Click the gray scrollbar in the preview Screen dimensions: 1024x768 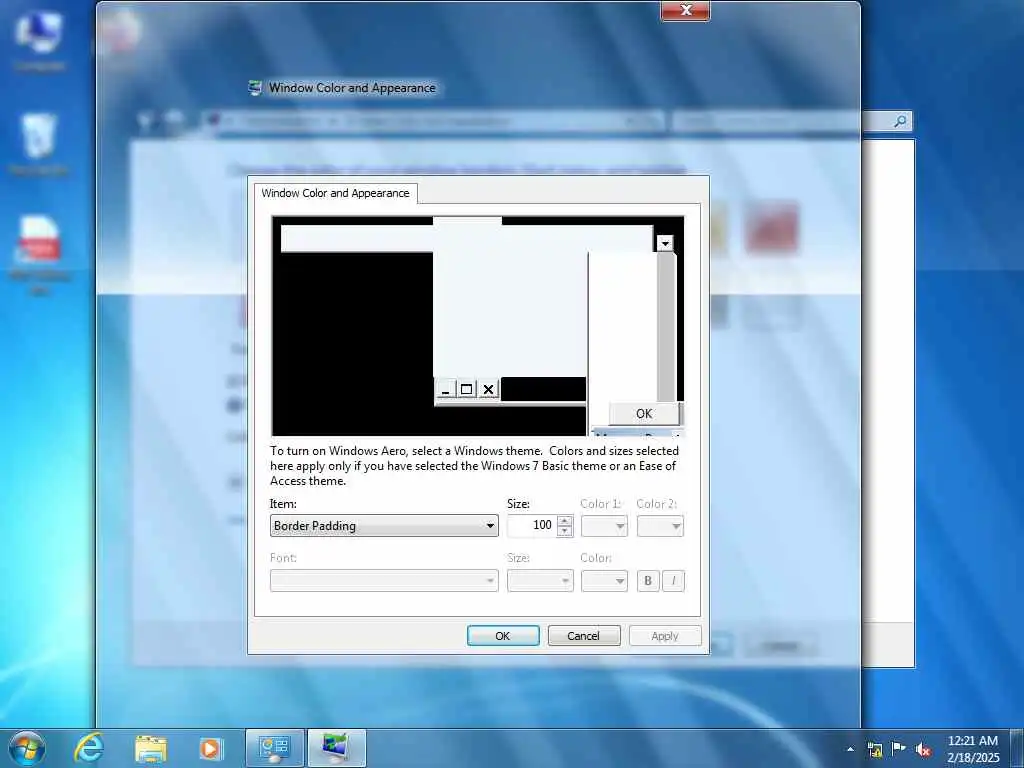click(x=666, y=327)
